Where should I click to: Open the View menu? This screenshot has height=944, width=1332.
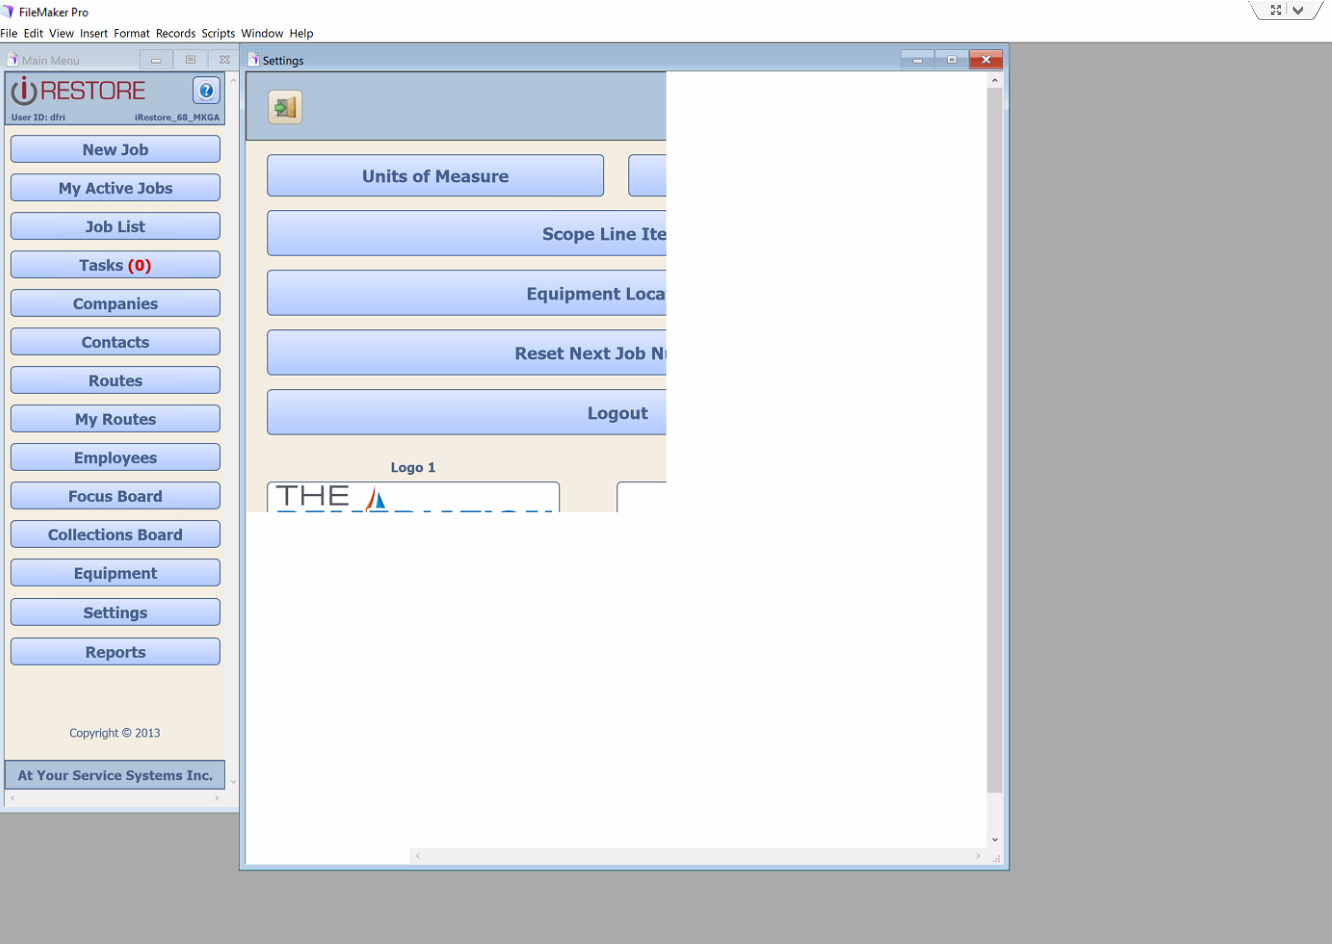(61, 33)
